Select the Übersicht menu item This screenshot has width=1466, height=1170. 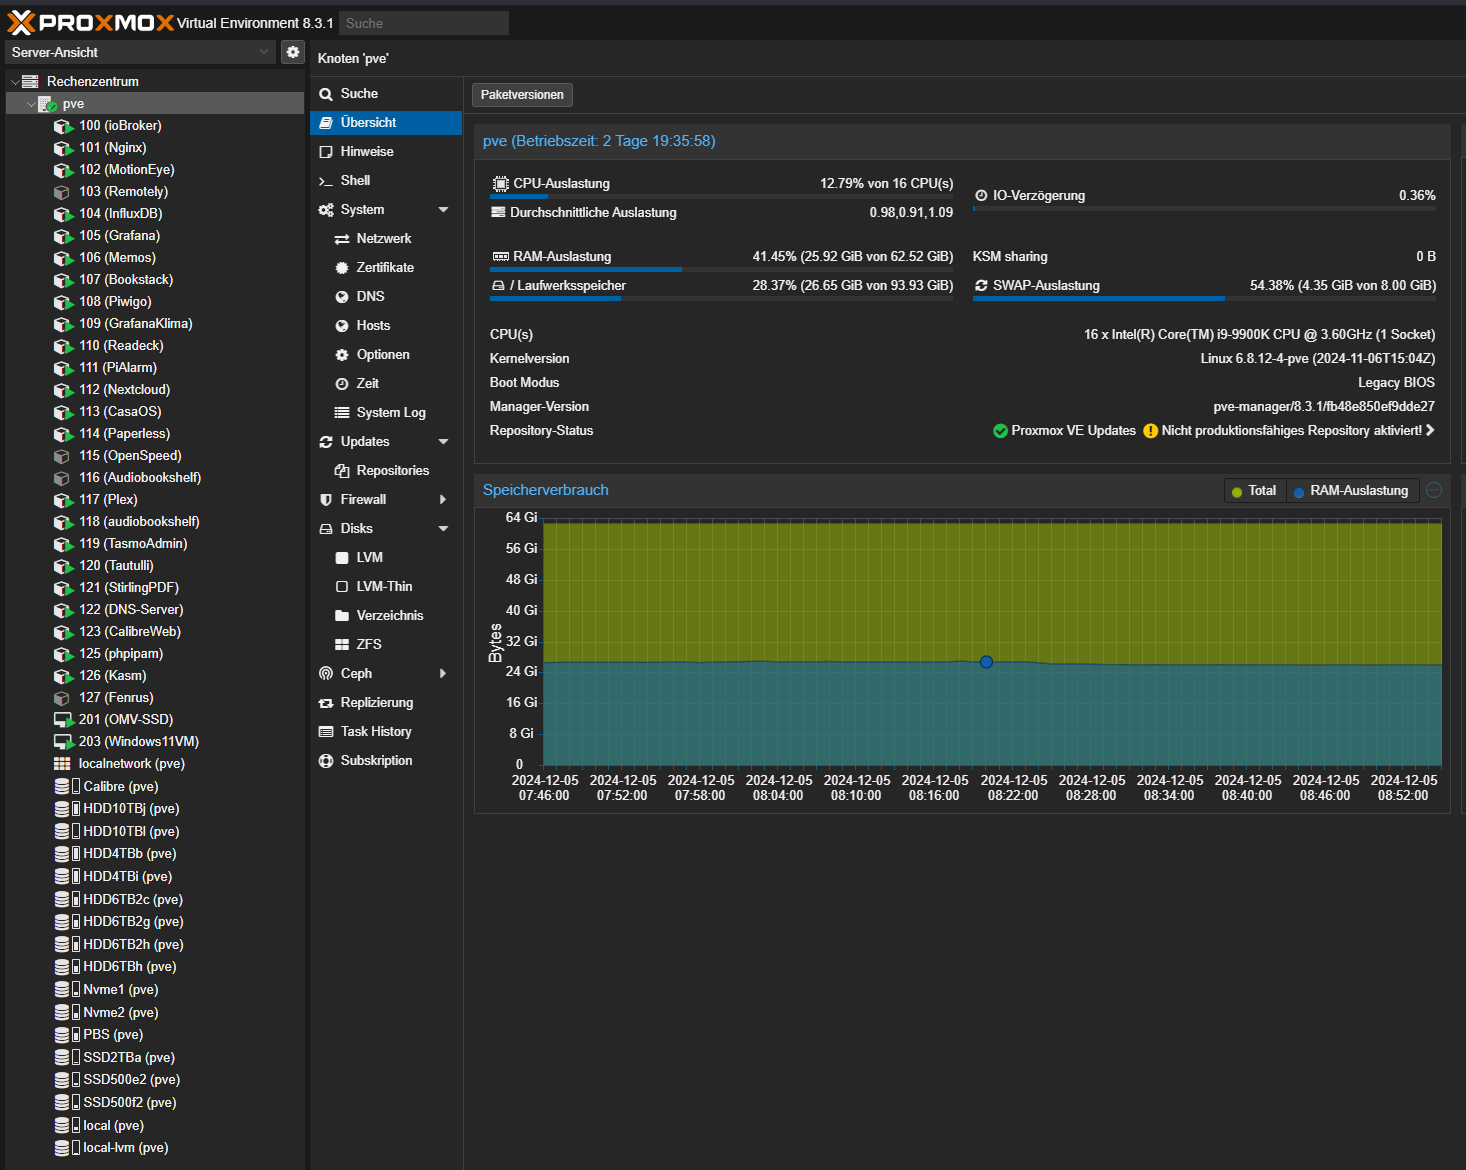click(386, 122)
